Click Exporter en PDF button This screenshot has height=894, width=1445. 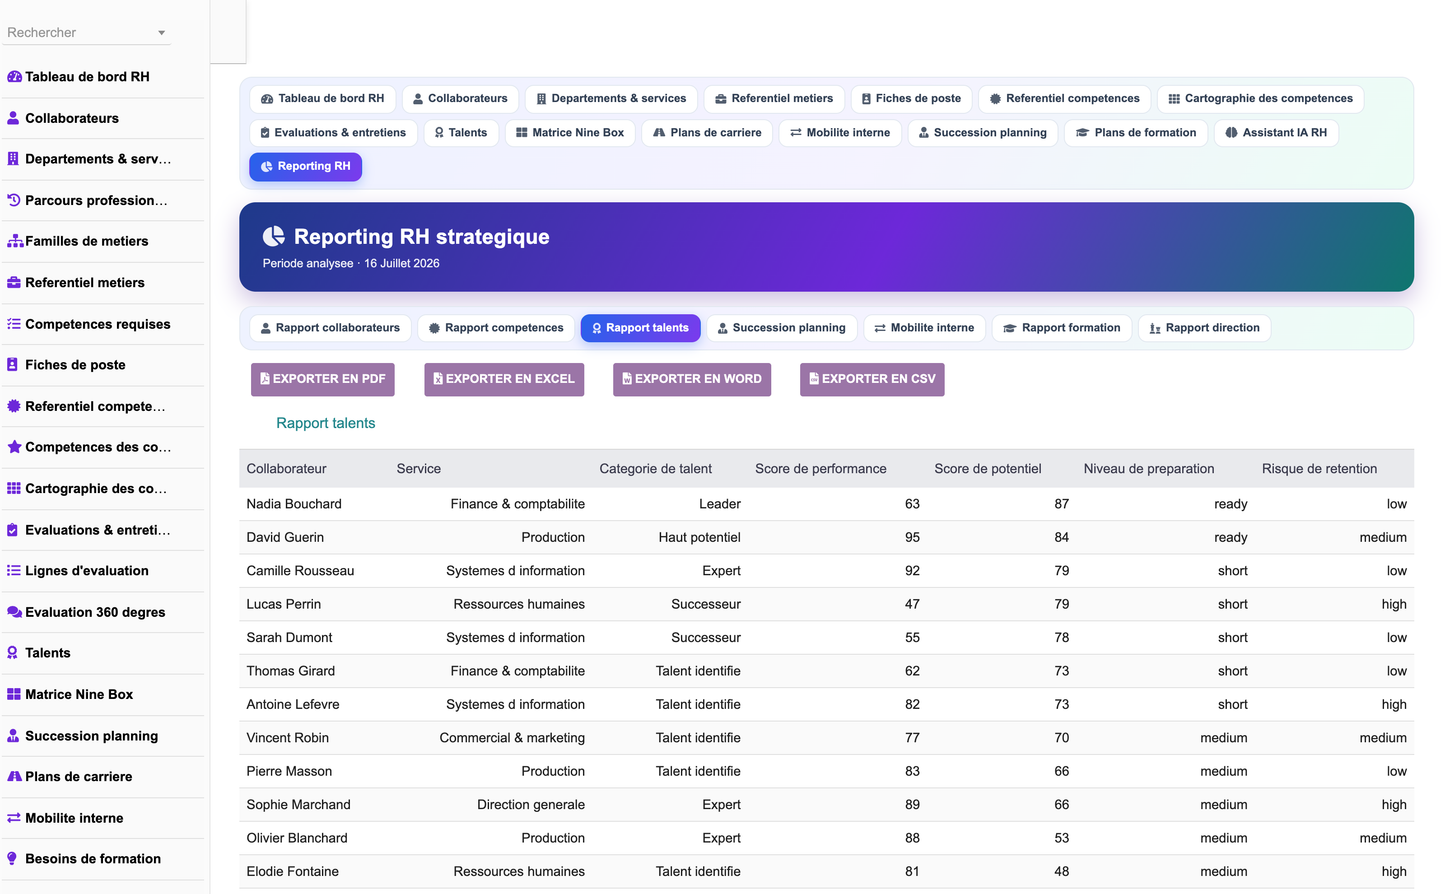coord(323,379)
